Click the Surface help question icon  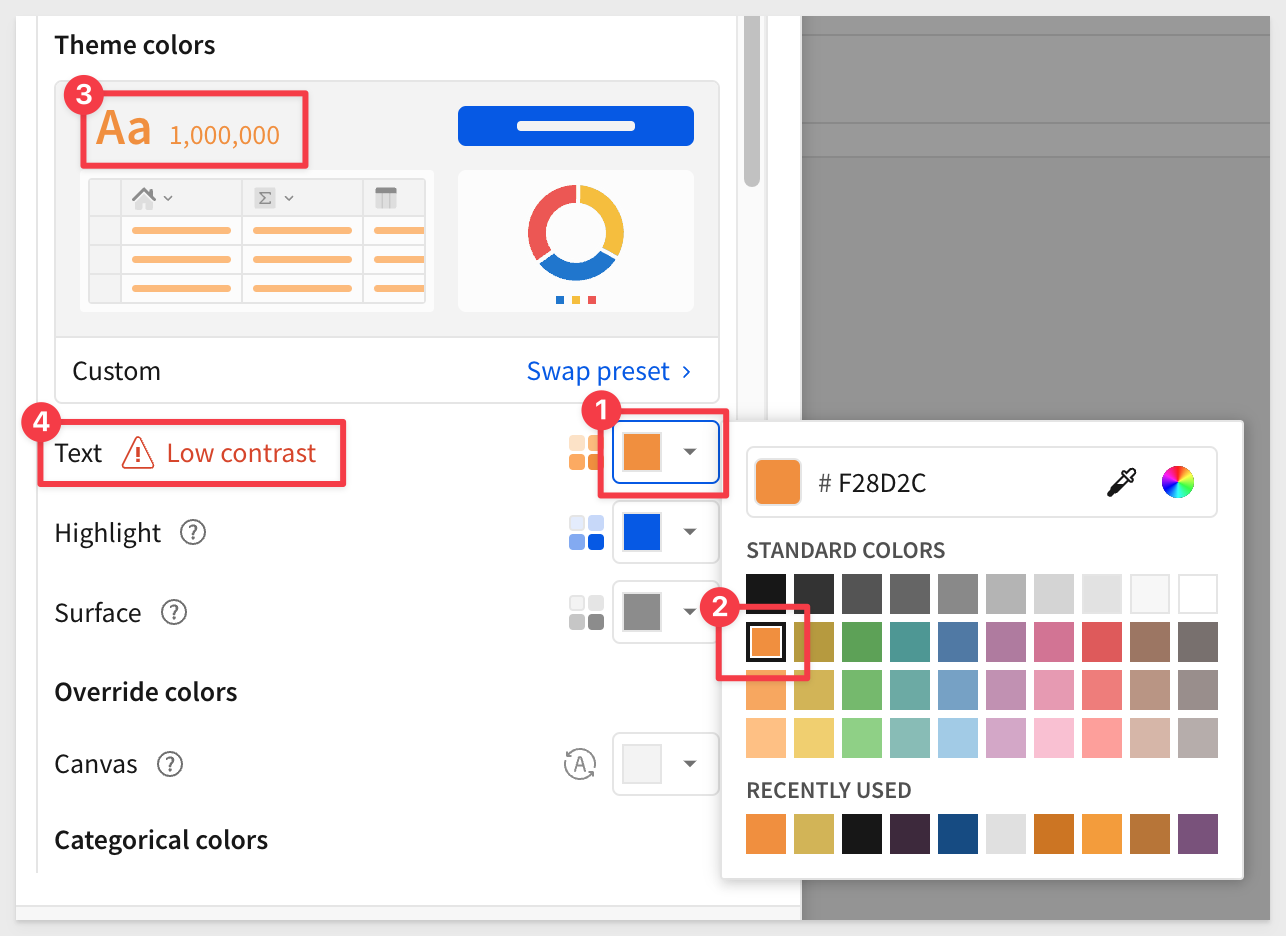(174, 613)
